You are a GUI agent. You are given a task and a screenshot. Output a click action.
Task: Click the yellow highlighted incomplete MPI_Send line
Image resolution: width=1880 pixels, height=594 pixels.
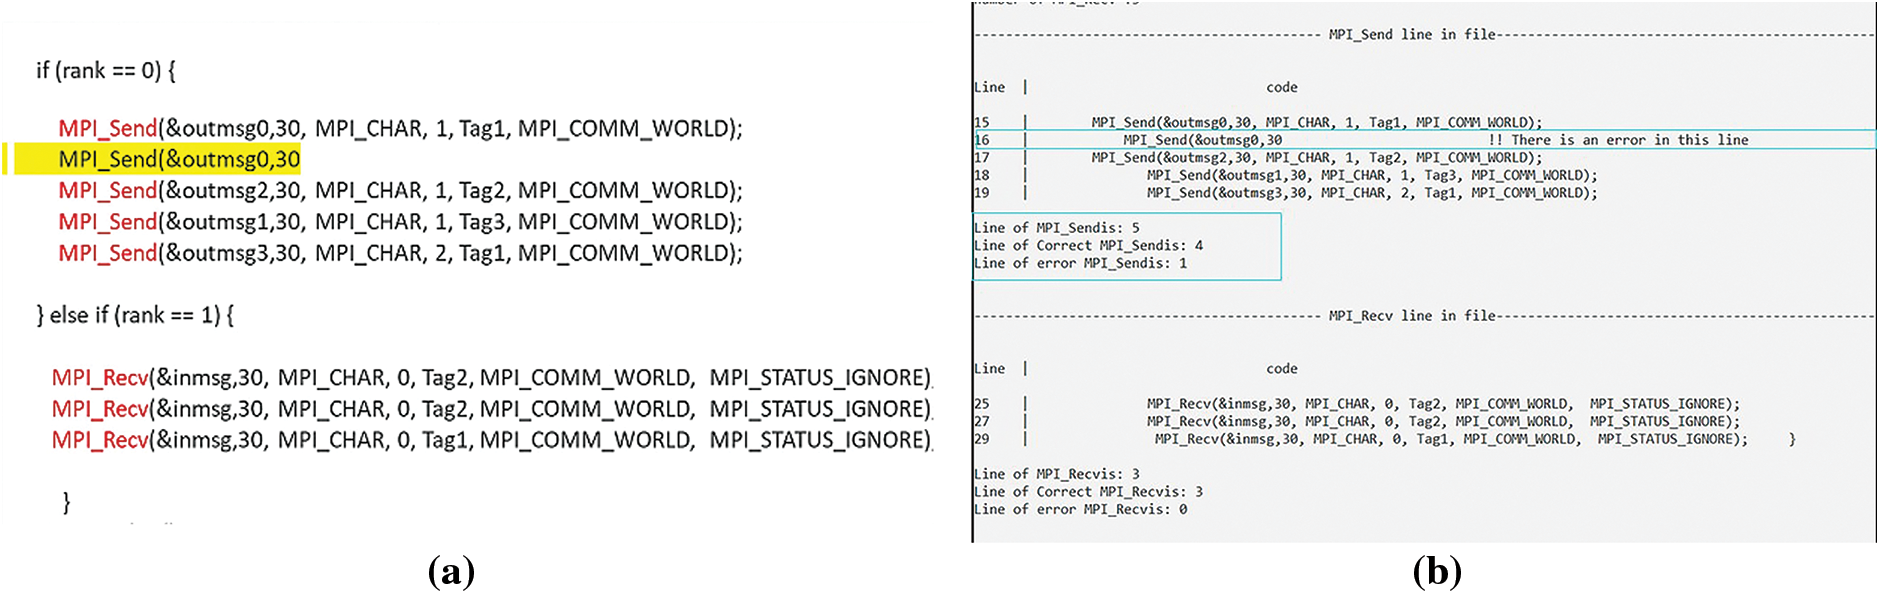(x=178, y=159)
